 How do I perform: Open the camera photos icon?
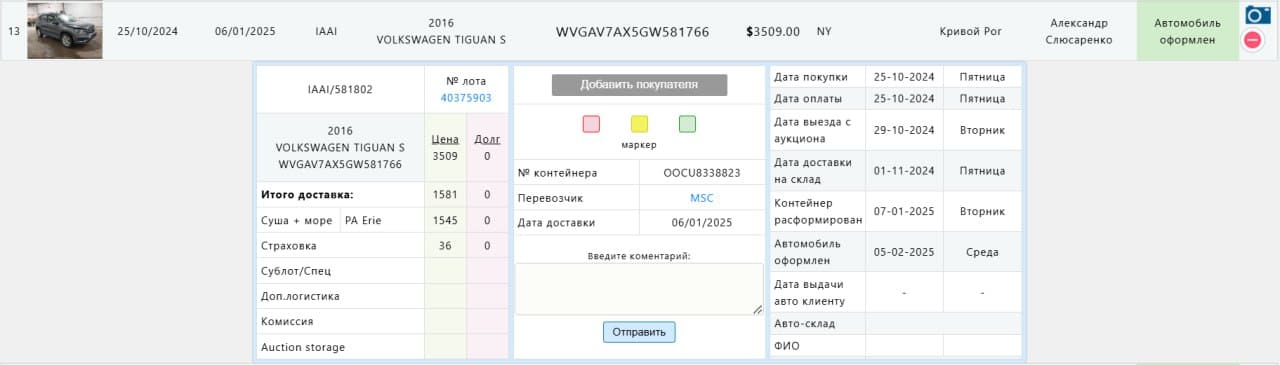pos(1257,15)
